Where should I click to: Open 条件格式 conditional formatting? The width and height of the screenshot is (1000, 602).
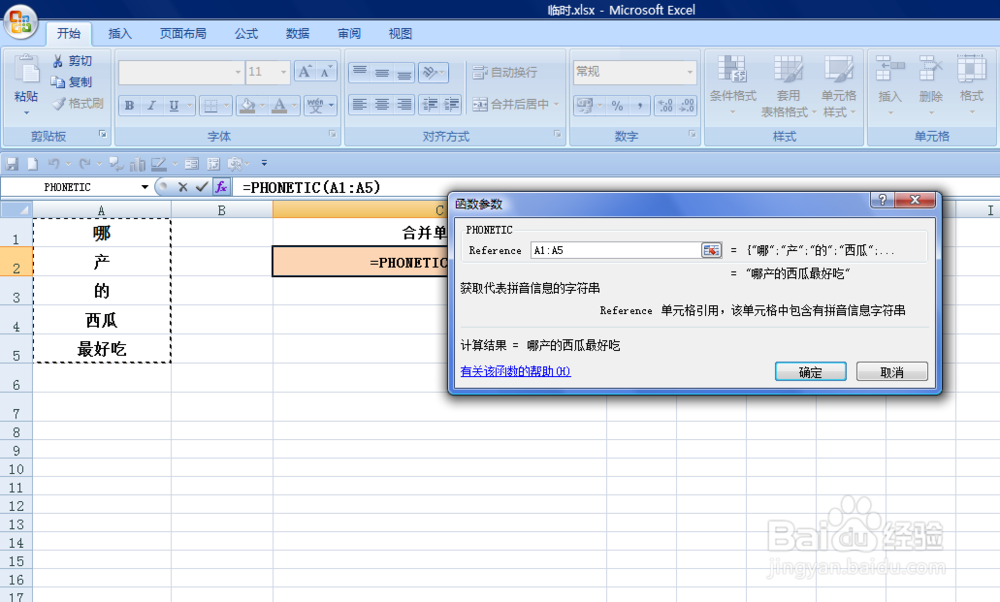click(732, 85)
